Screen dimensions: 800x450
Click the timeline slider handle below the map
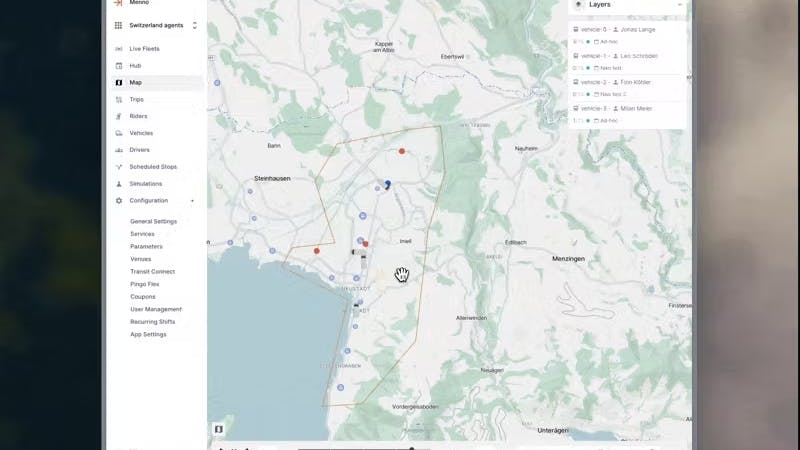(412, 449)
